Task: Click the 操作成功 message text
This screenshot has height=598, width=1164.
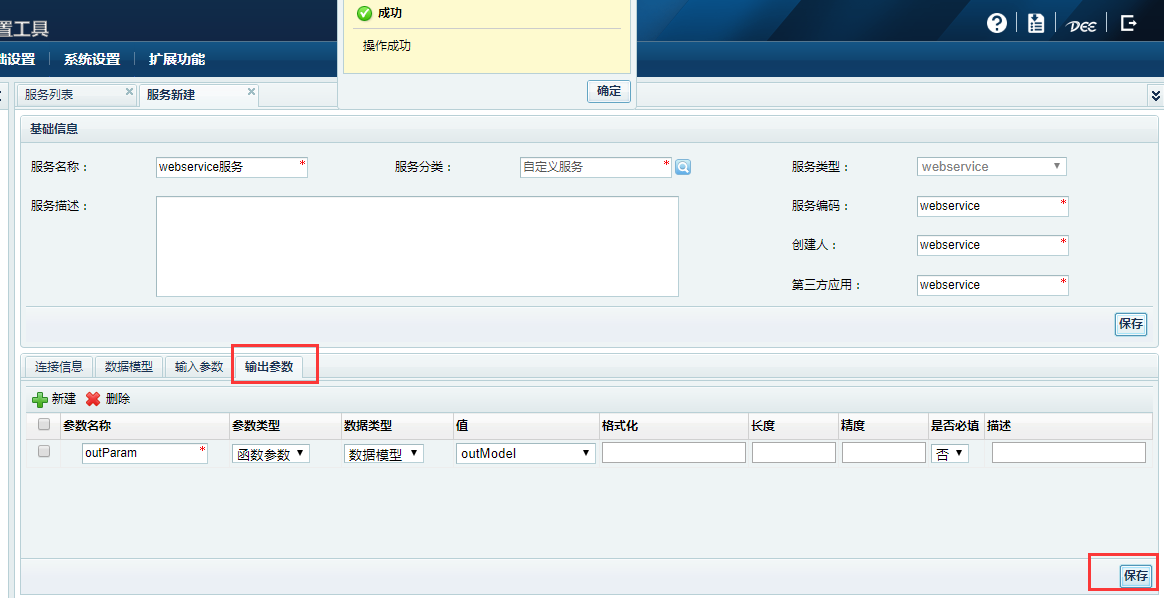Action: (387, 46)
